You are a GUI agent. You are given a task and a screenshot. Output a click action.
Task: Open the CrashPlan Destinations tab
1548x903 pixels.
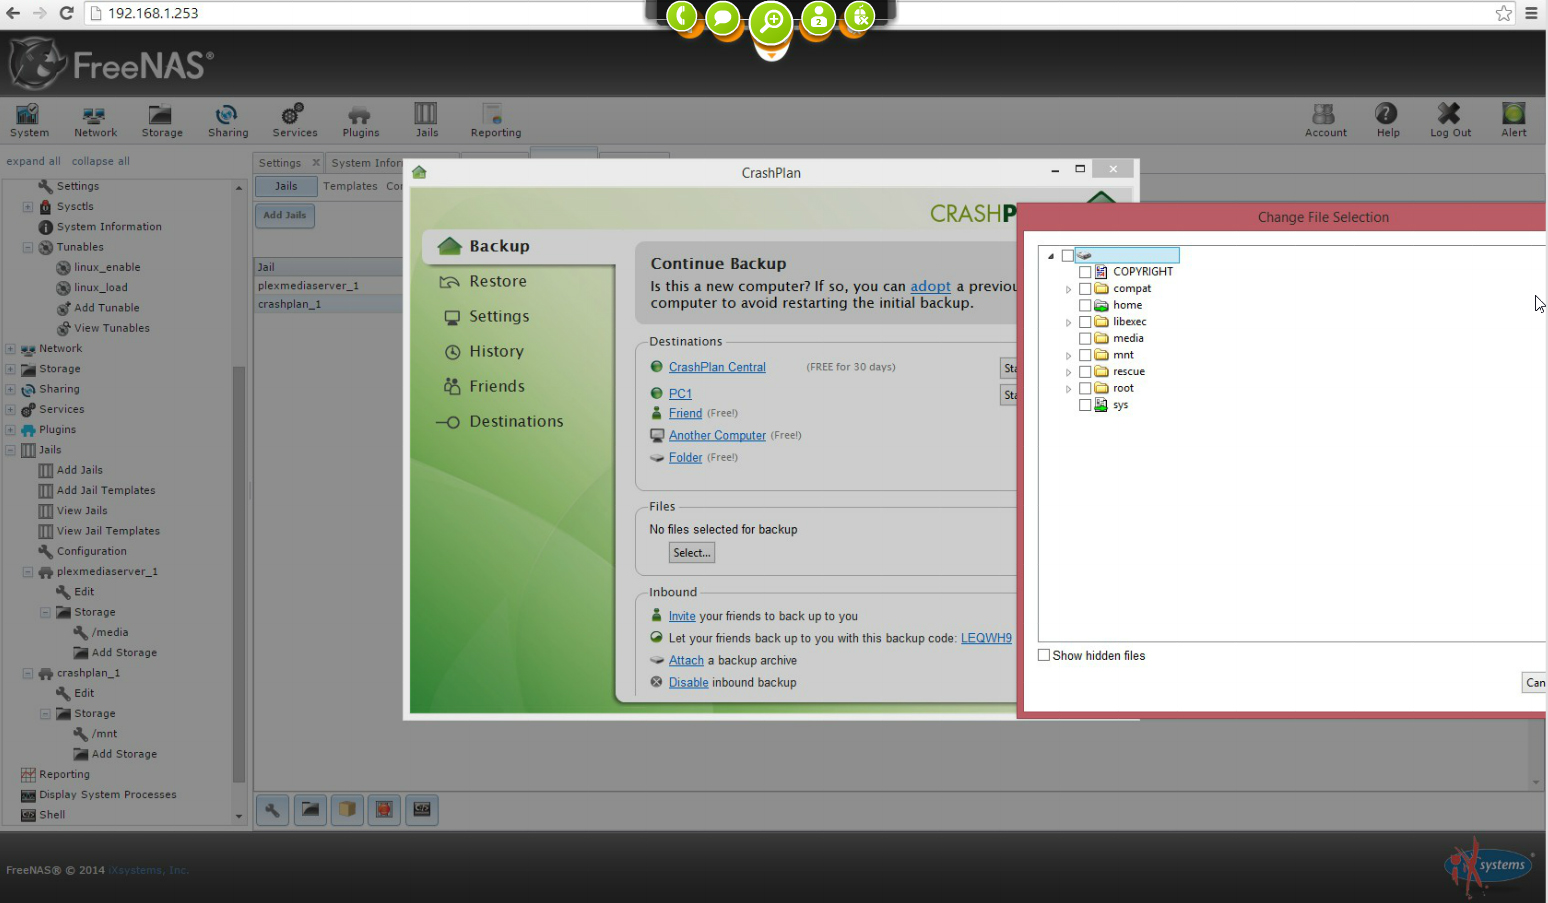[x=516, y=421]
